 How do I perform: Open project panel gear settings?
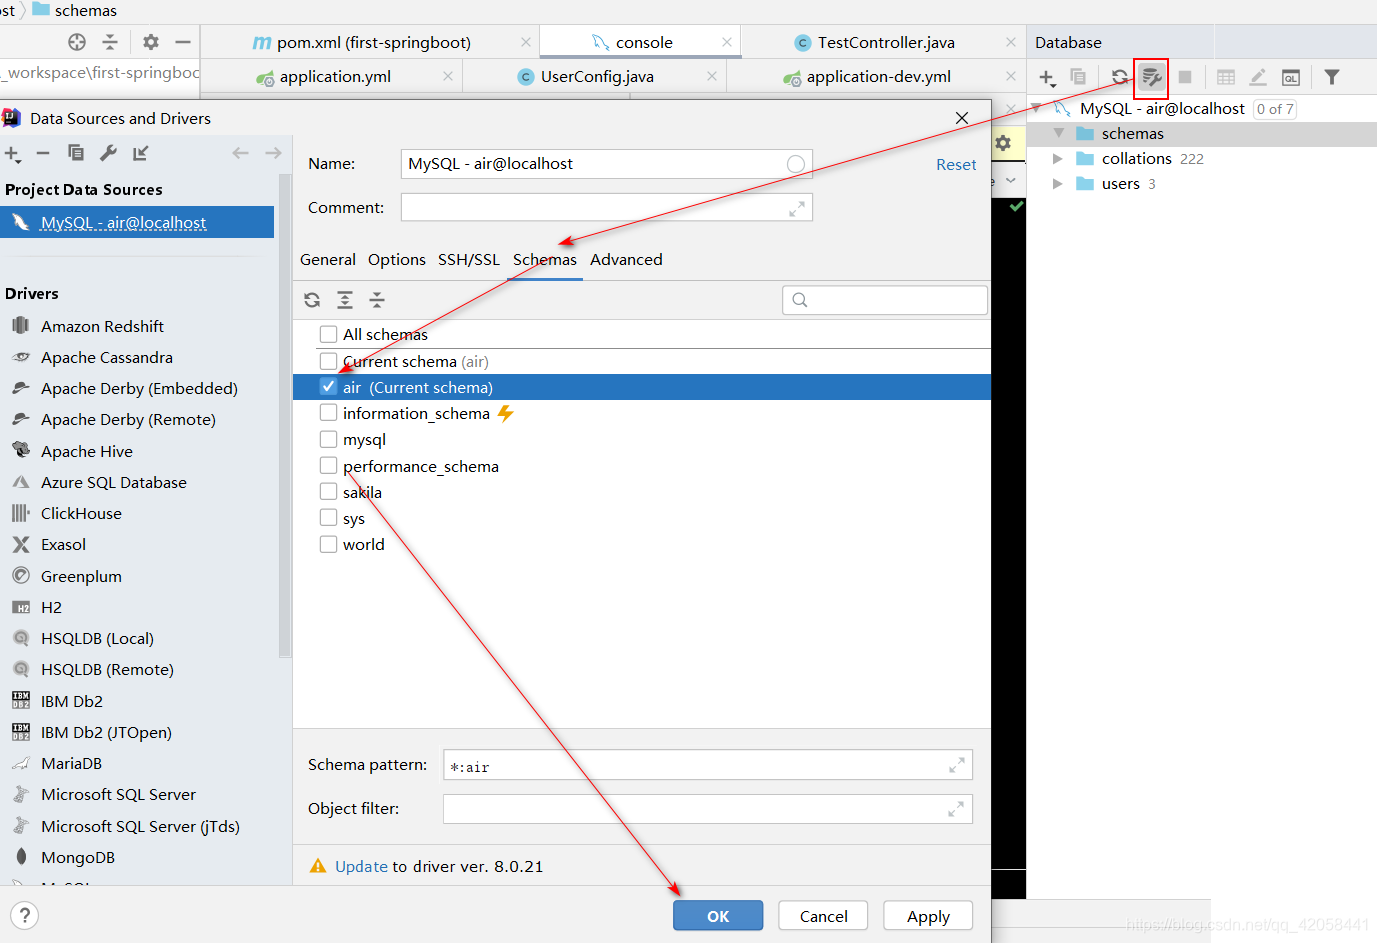coord(151,42)
